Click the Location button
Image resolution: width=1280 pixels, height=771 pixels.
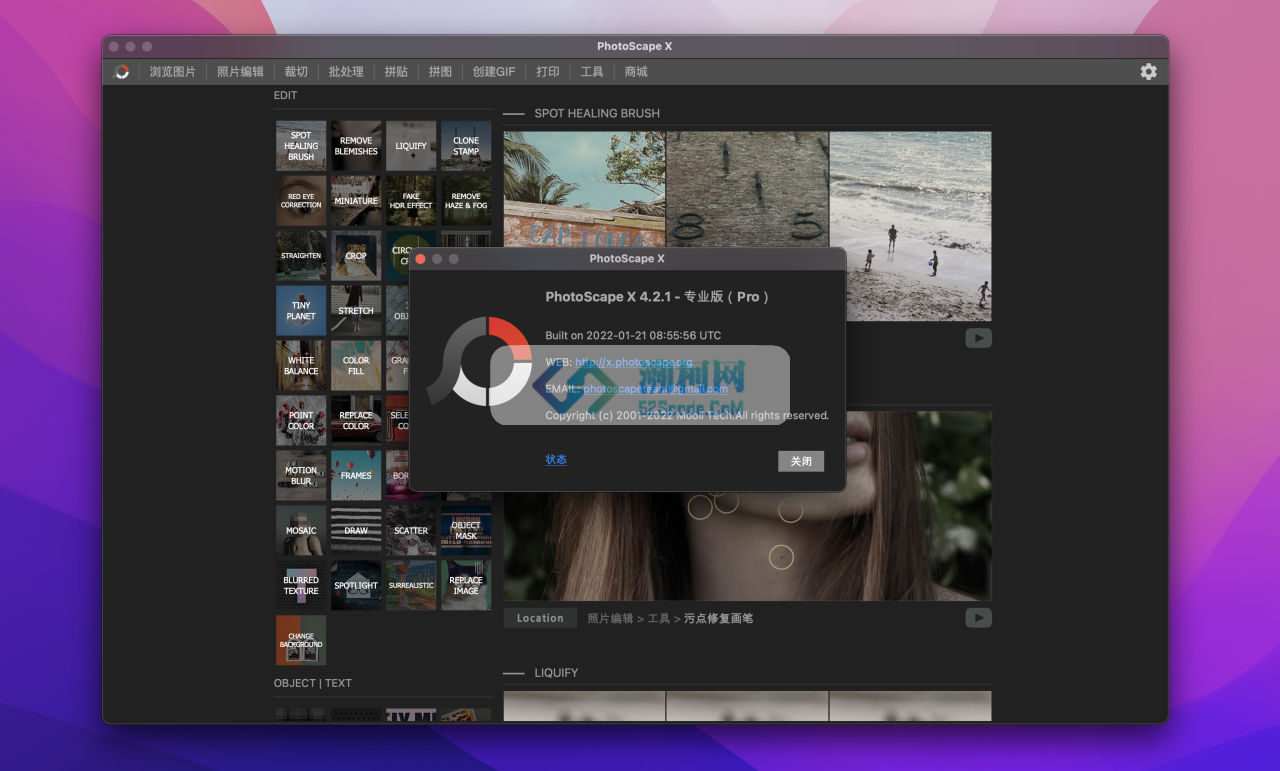pyautogui.click(x=540, y=618)
